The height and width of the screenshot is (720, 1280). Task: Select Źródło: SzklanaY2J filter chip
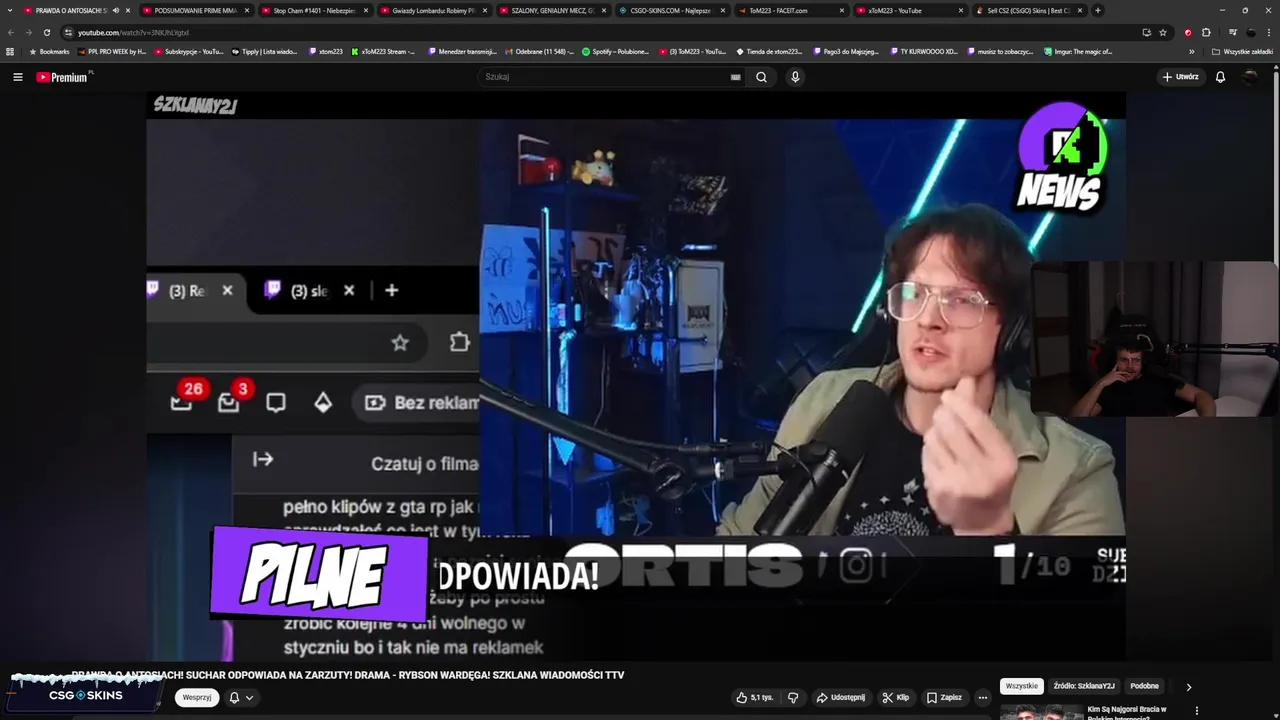(x=1084, y=686)
